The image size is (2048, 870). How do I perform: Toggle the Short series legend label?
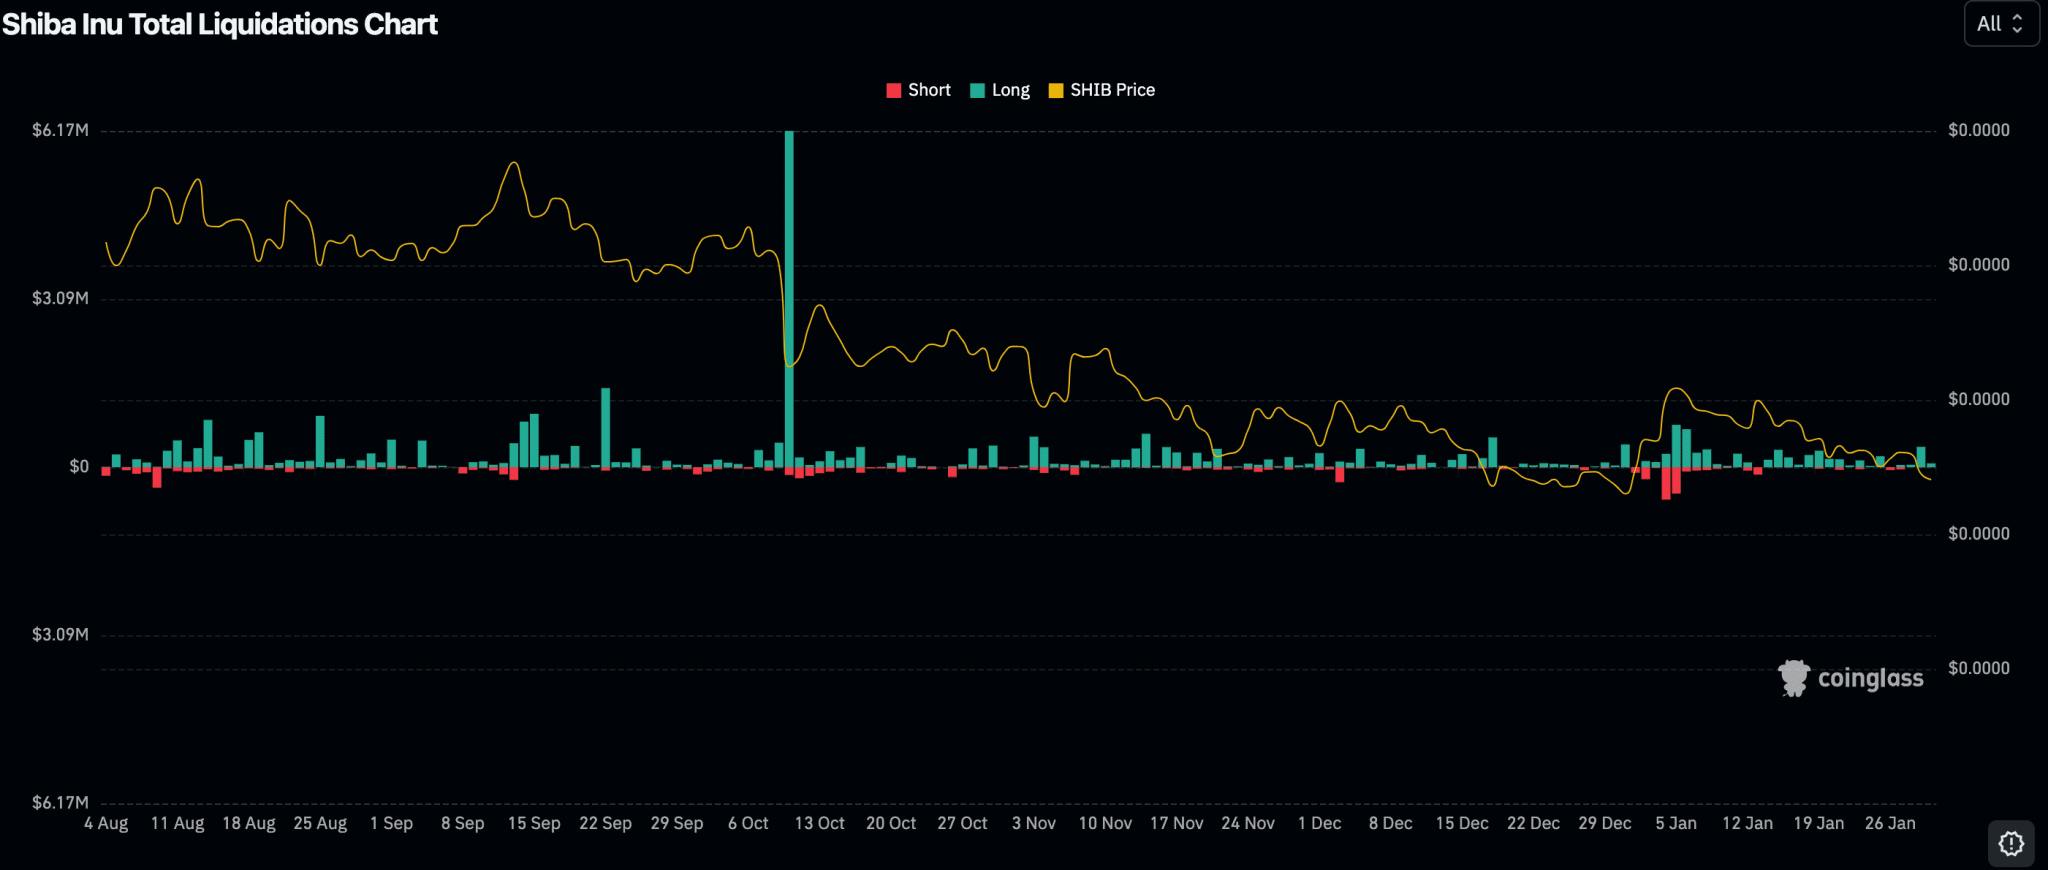(x=929, y=90)
